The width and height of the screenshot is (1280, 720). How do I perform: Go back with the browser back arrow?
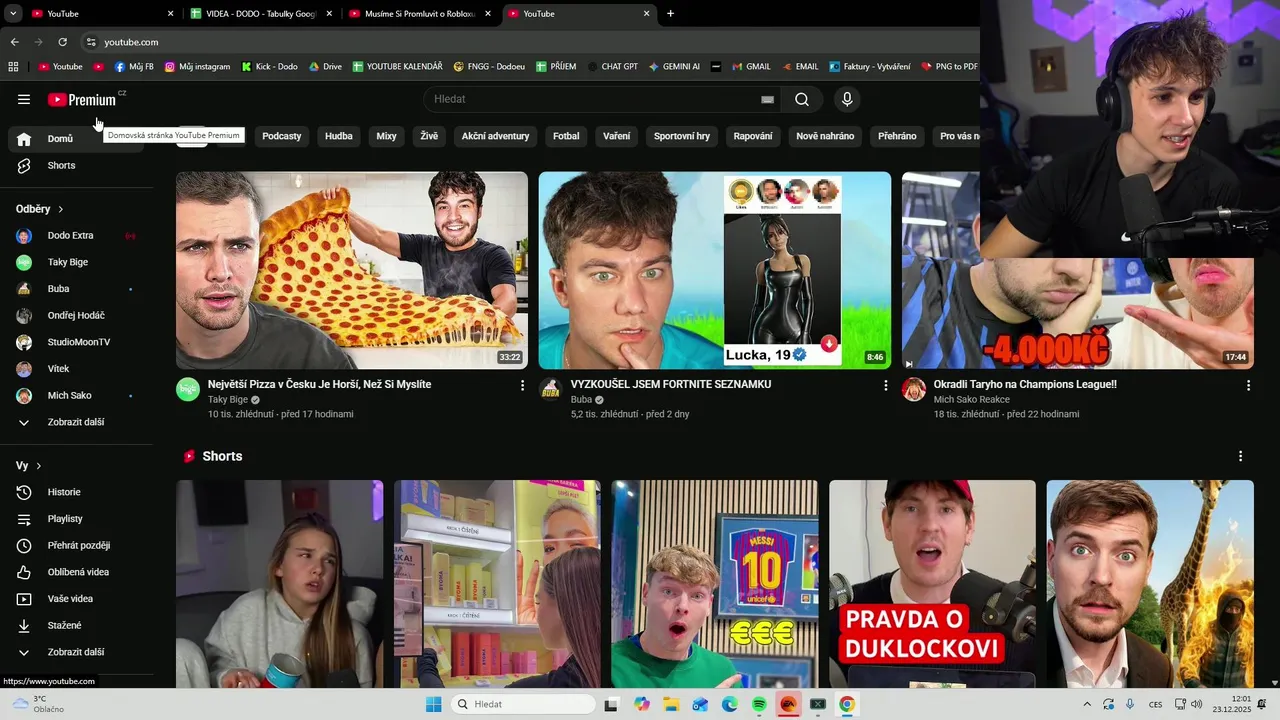point(14,42)
